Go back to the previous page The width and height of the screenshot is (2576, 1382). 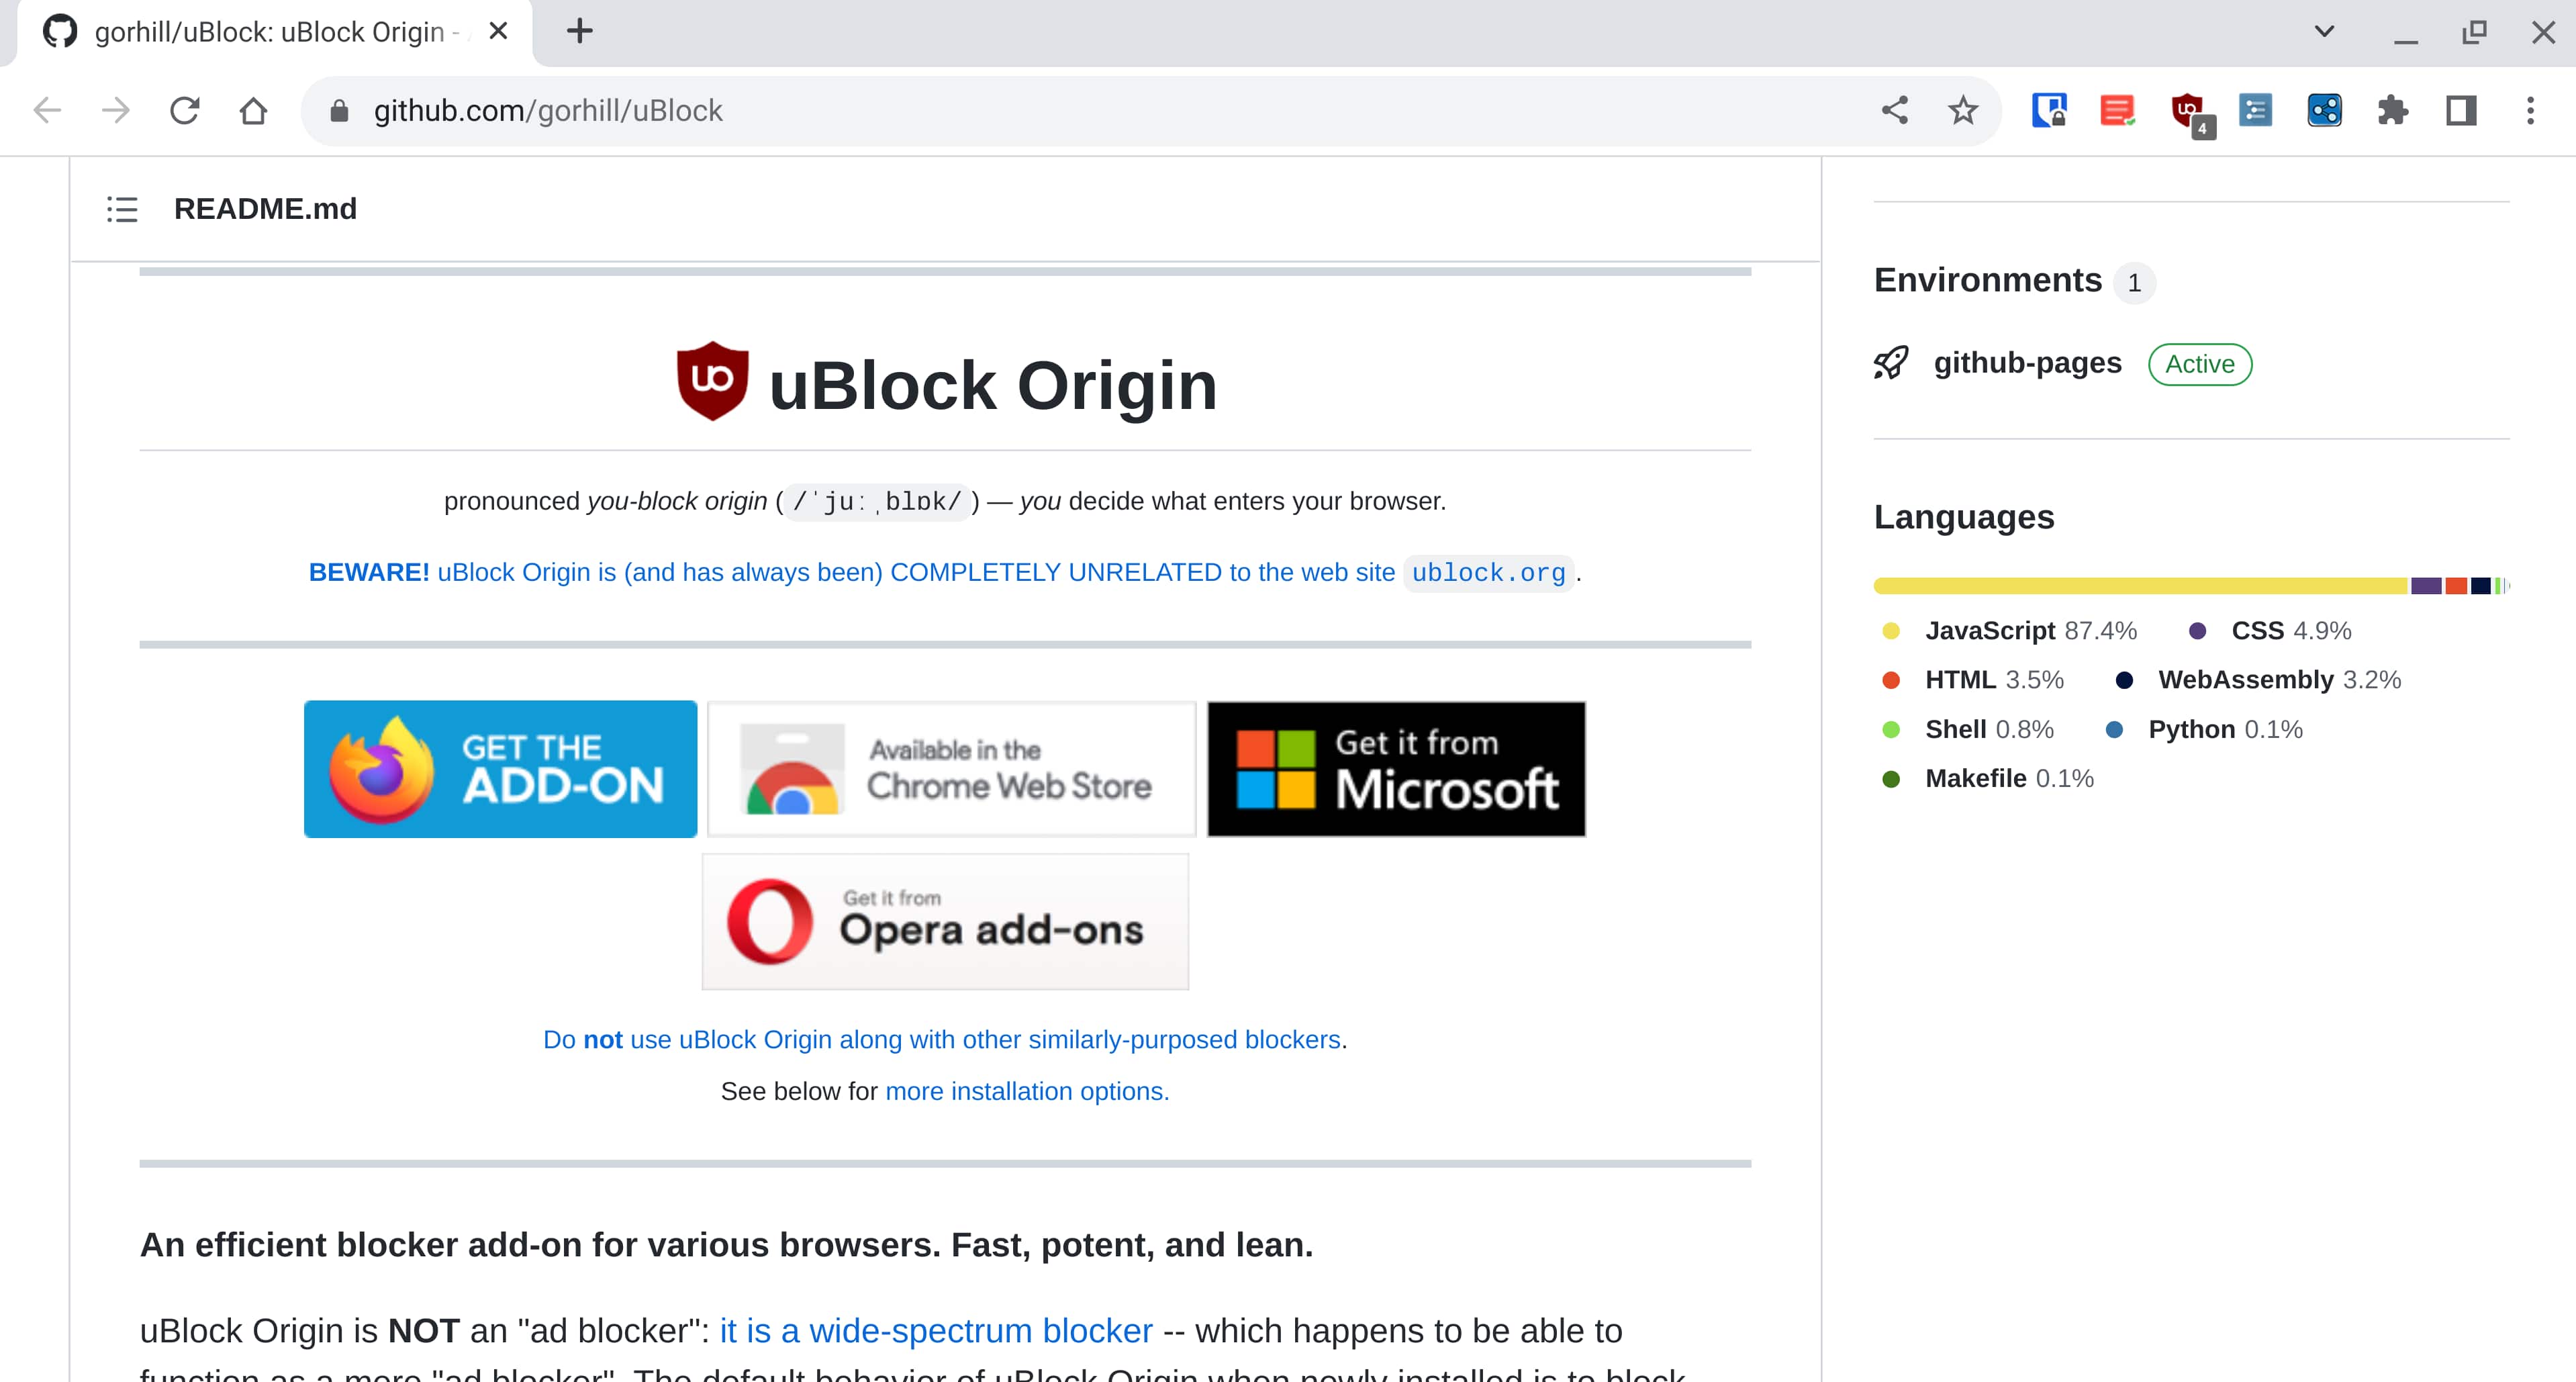coord(47,110)
